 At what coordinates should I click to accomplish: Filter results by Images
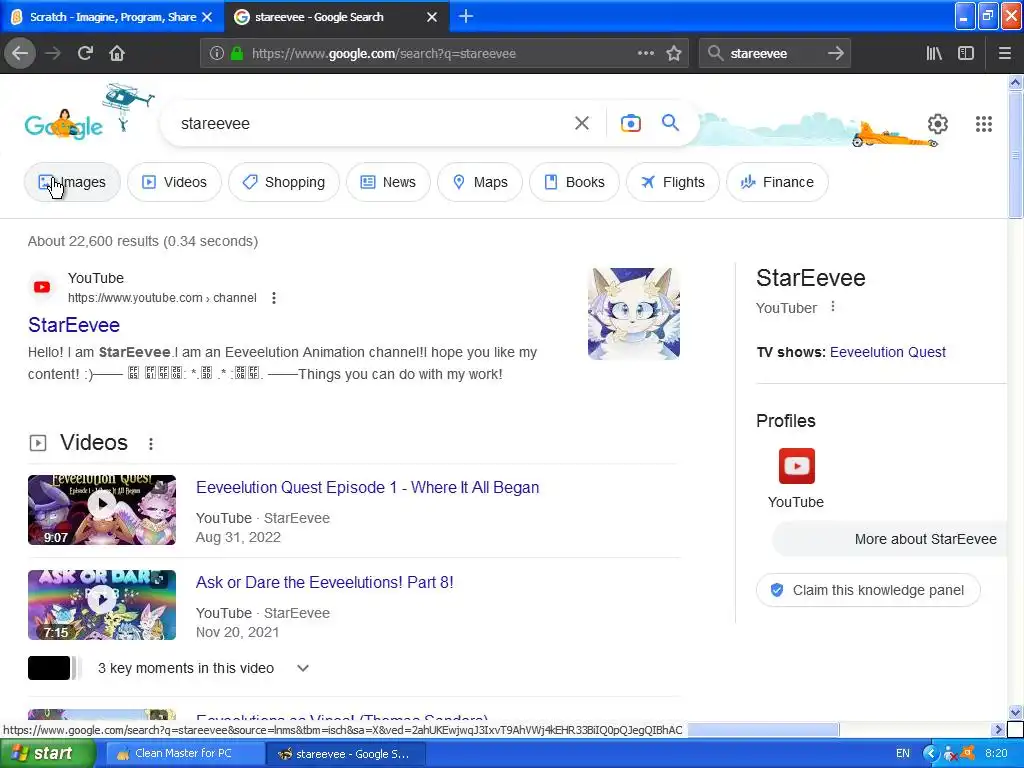coord(72,182)
